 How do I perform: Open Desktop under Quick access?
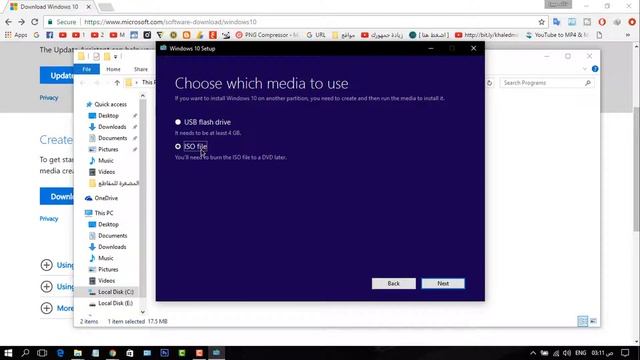click(x=104, y=116)
